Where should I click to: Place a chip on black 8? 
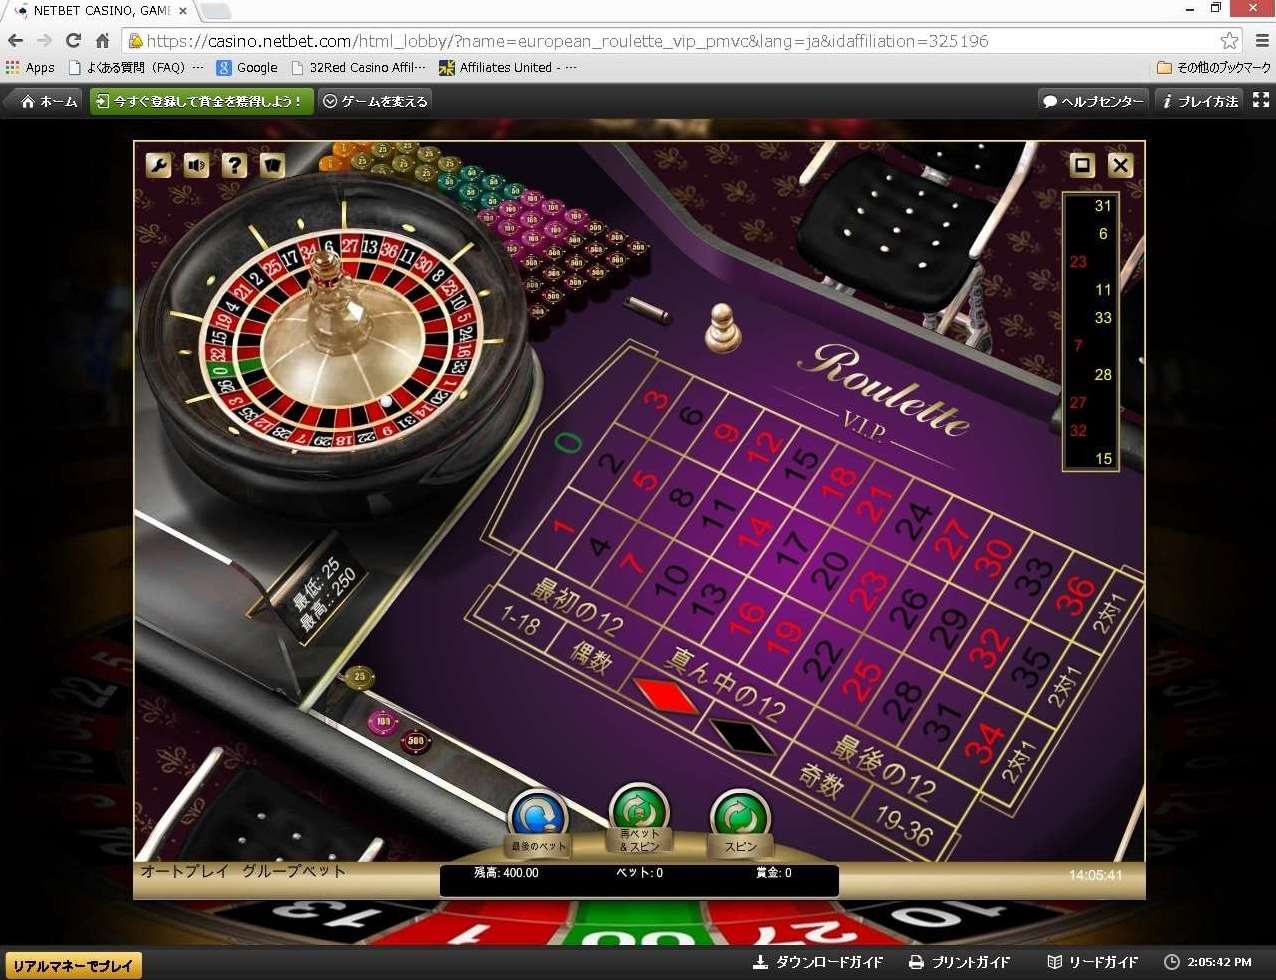681,497
